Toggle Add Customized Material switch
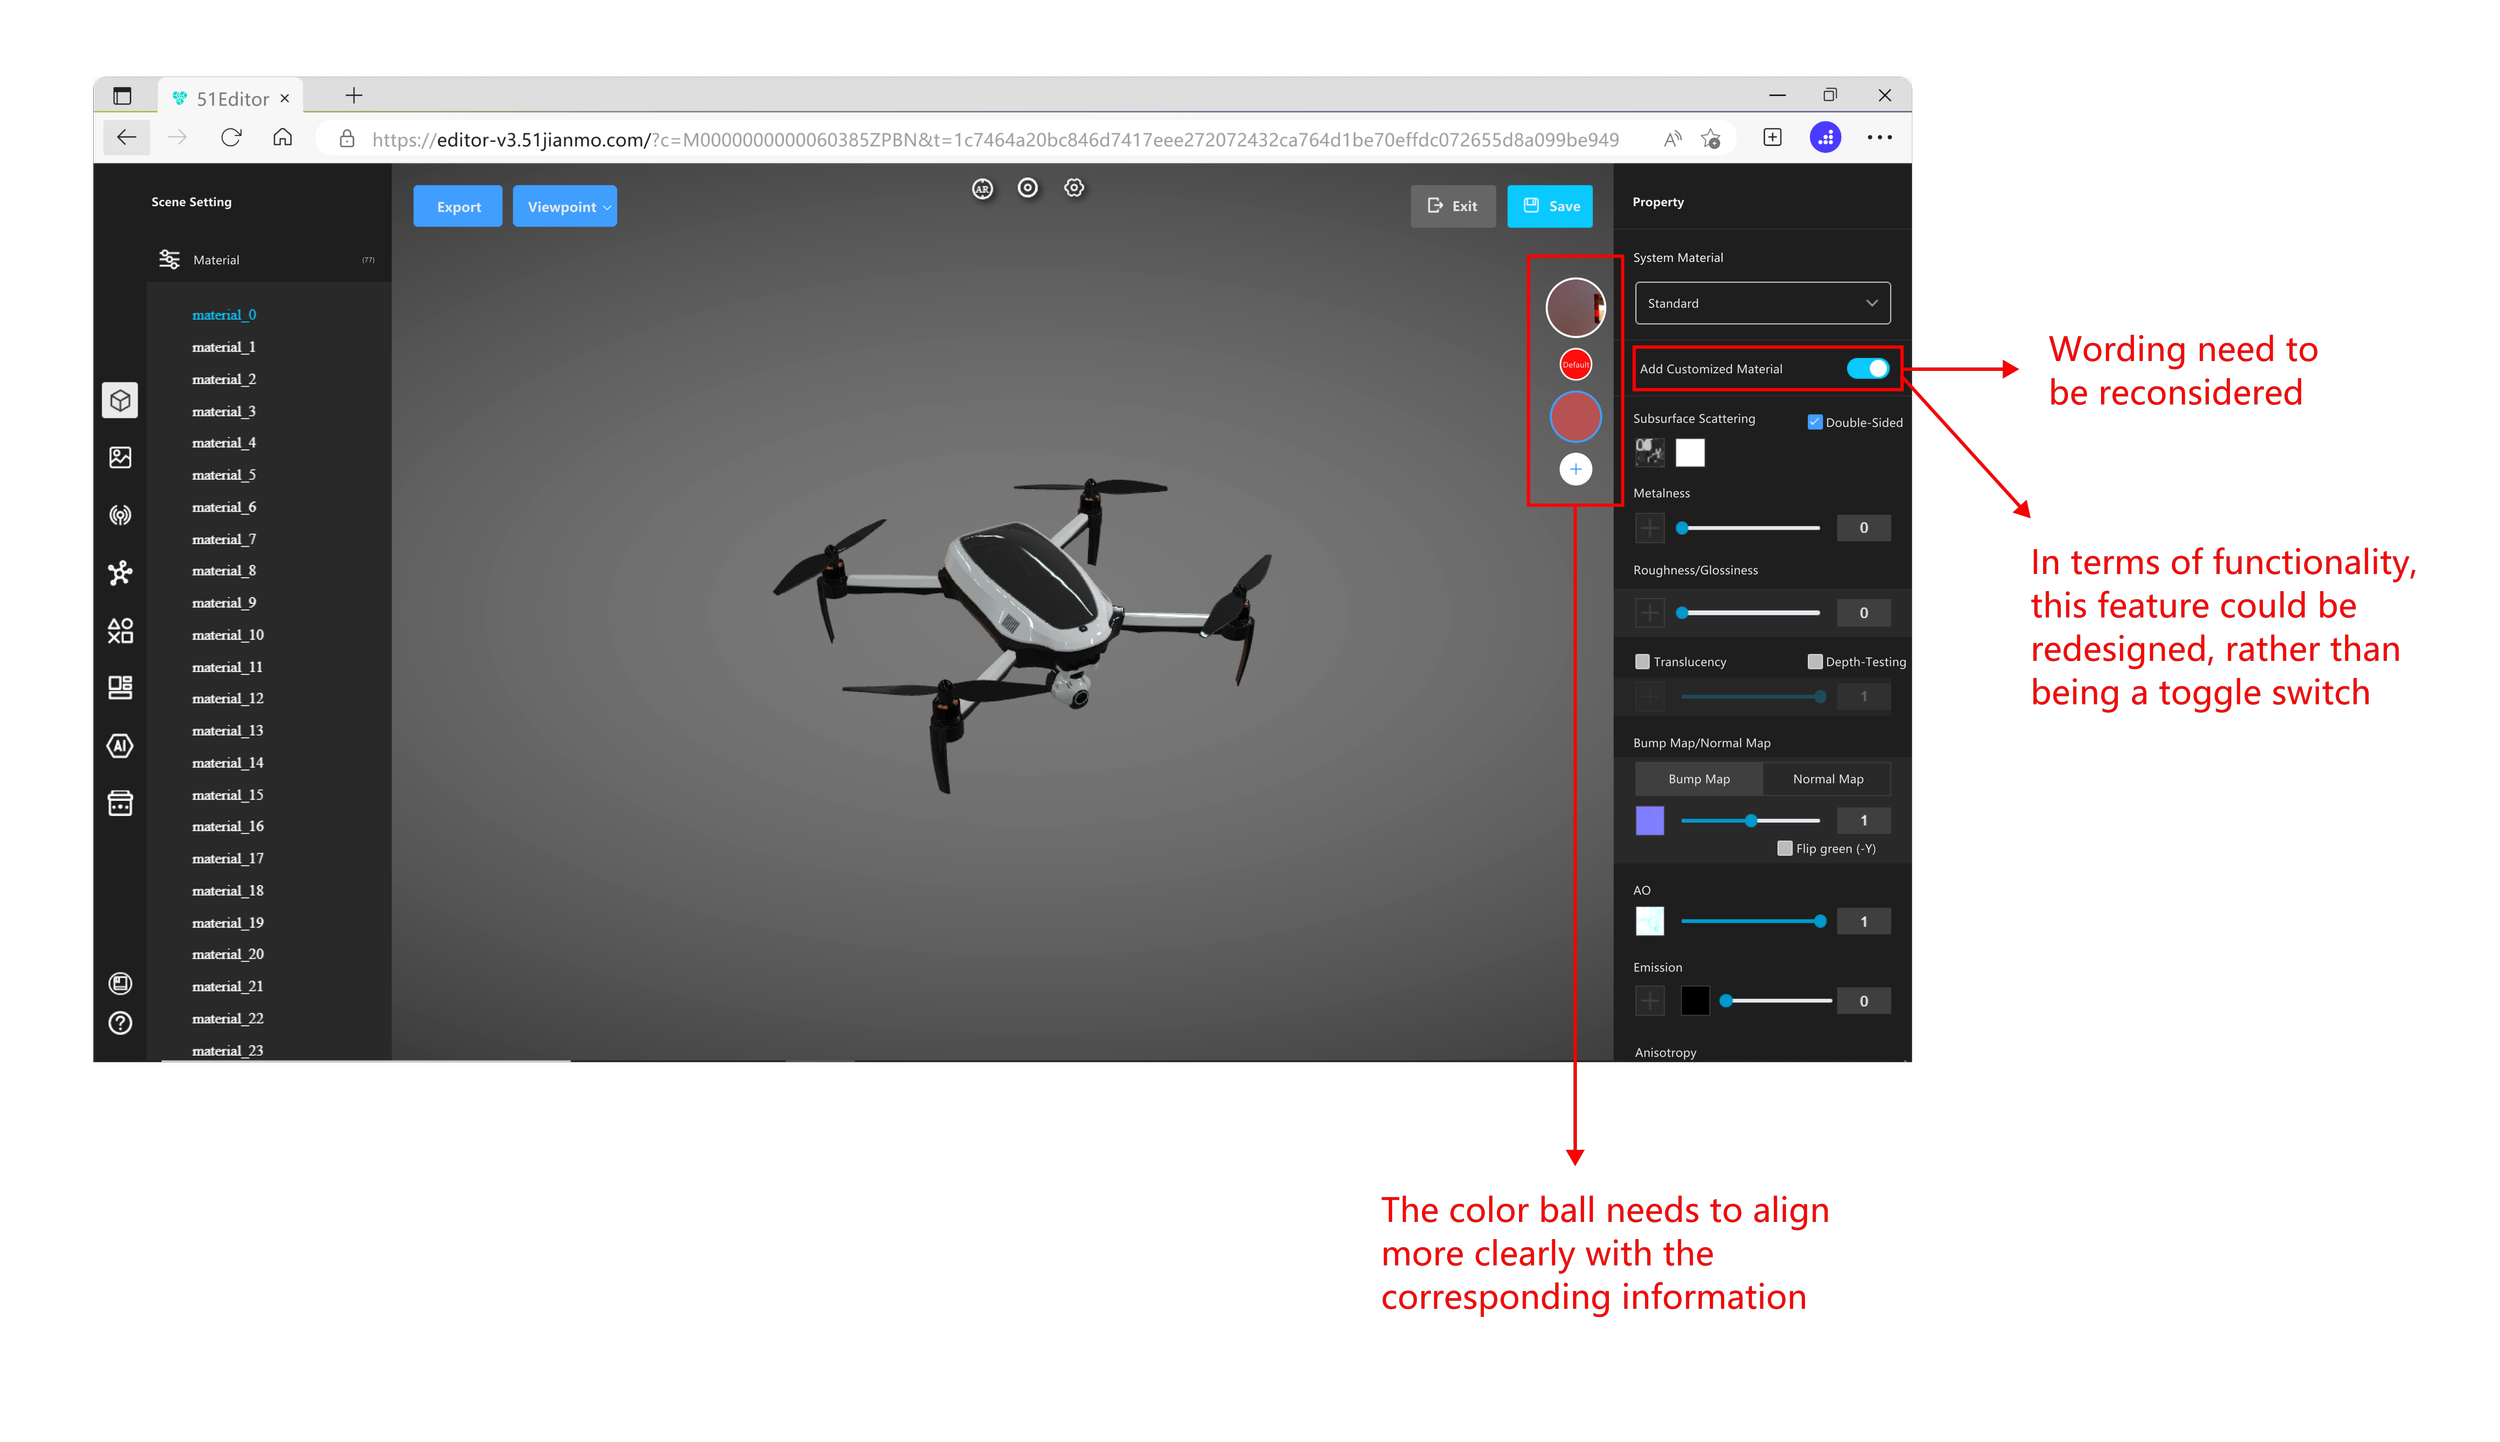The width and height of the screenshot is (2500, 1442). pyautogui.click(x=1867, y=369)
